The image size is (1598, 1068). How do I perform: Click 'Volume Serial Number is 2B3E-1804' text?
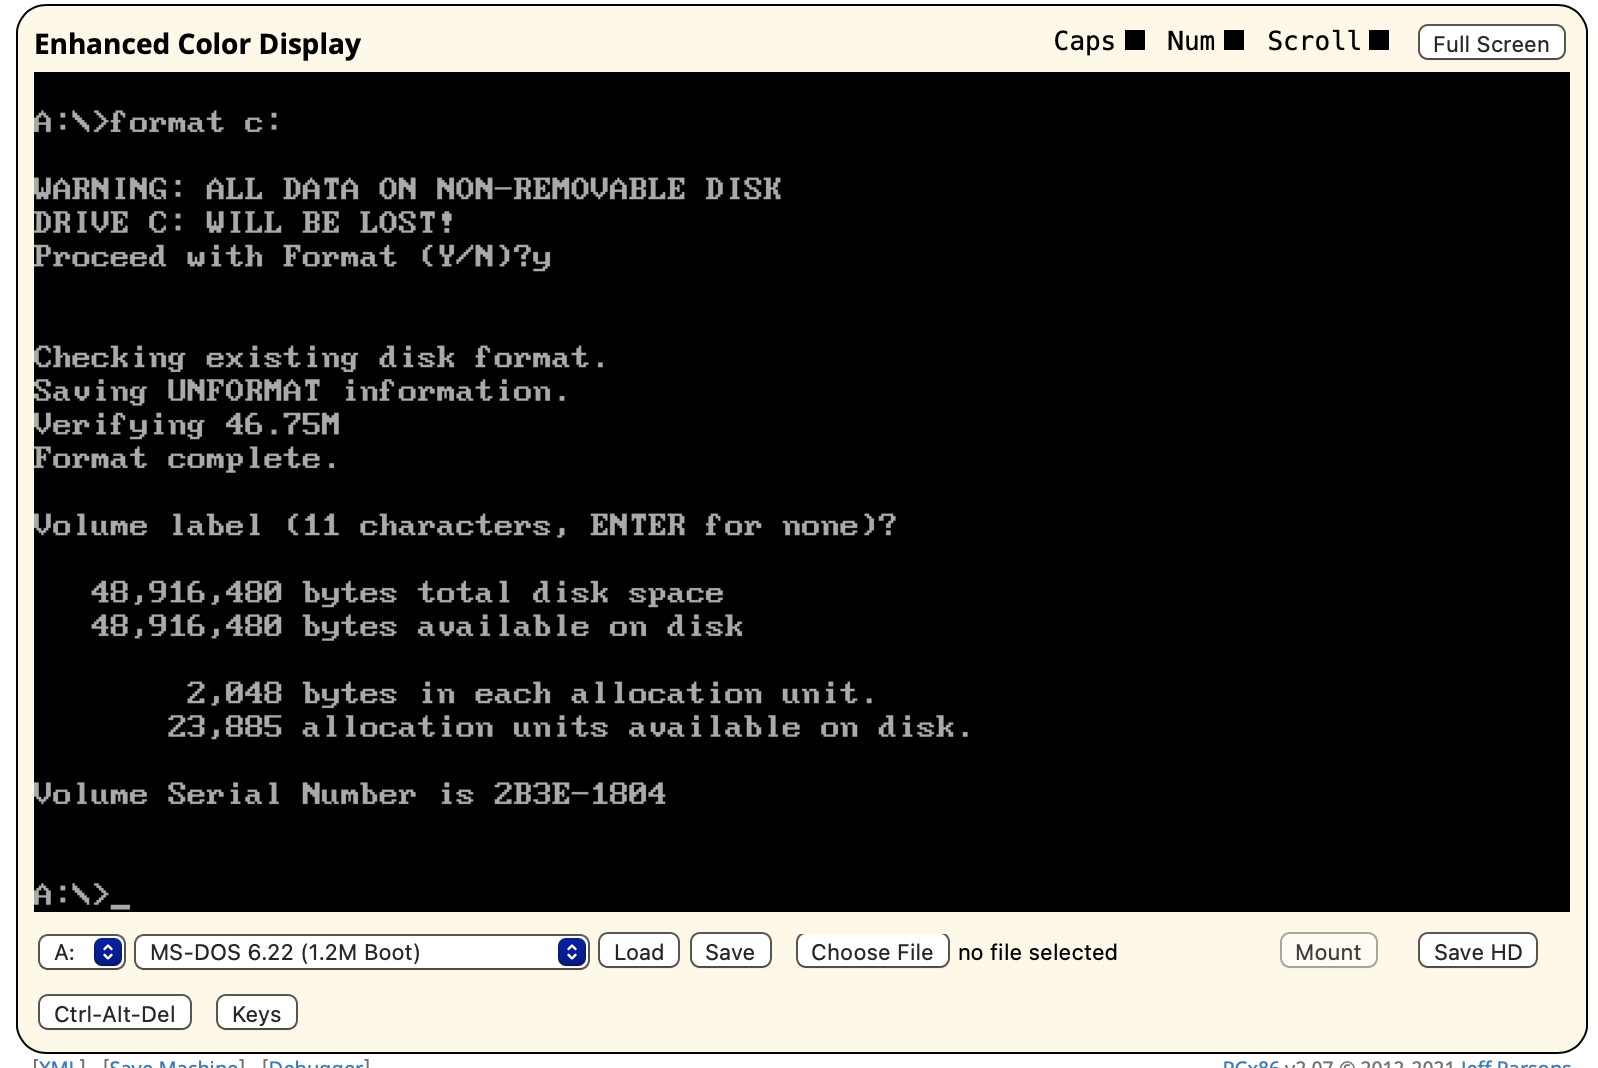[x=350, y=794]
